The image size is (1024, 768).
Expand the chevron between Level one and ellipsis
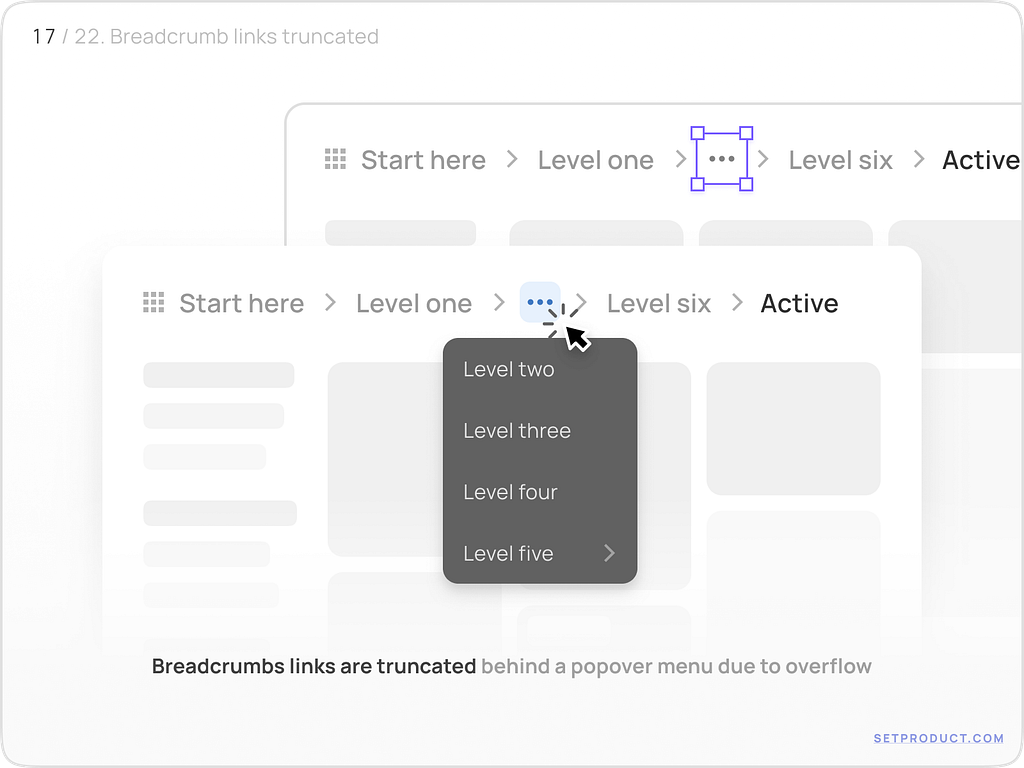click(497, 303)
